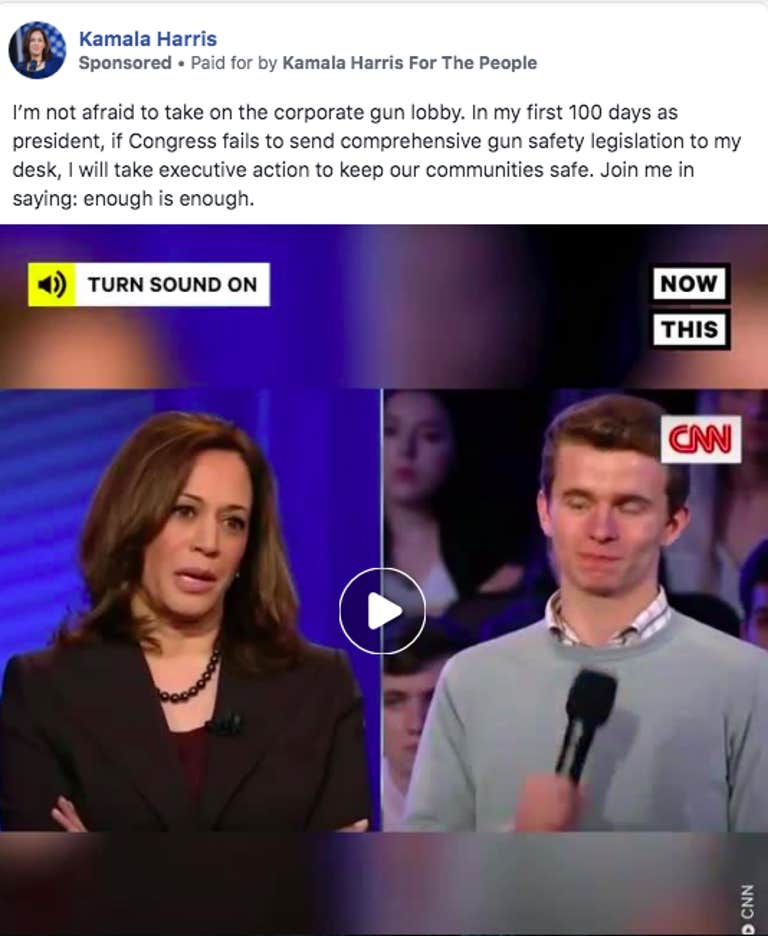
Task: Click the NOW logo box
Action: tap(689, 284)
